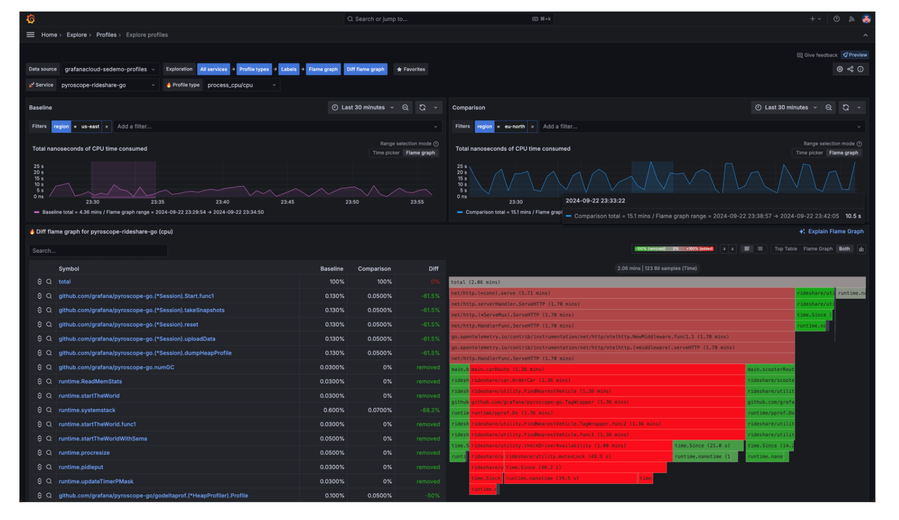Image resolution: width=899 pixels, height=520 pixels.
Task: Open Baseline refresh interval dropdown
Action: [435, 108]
